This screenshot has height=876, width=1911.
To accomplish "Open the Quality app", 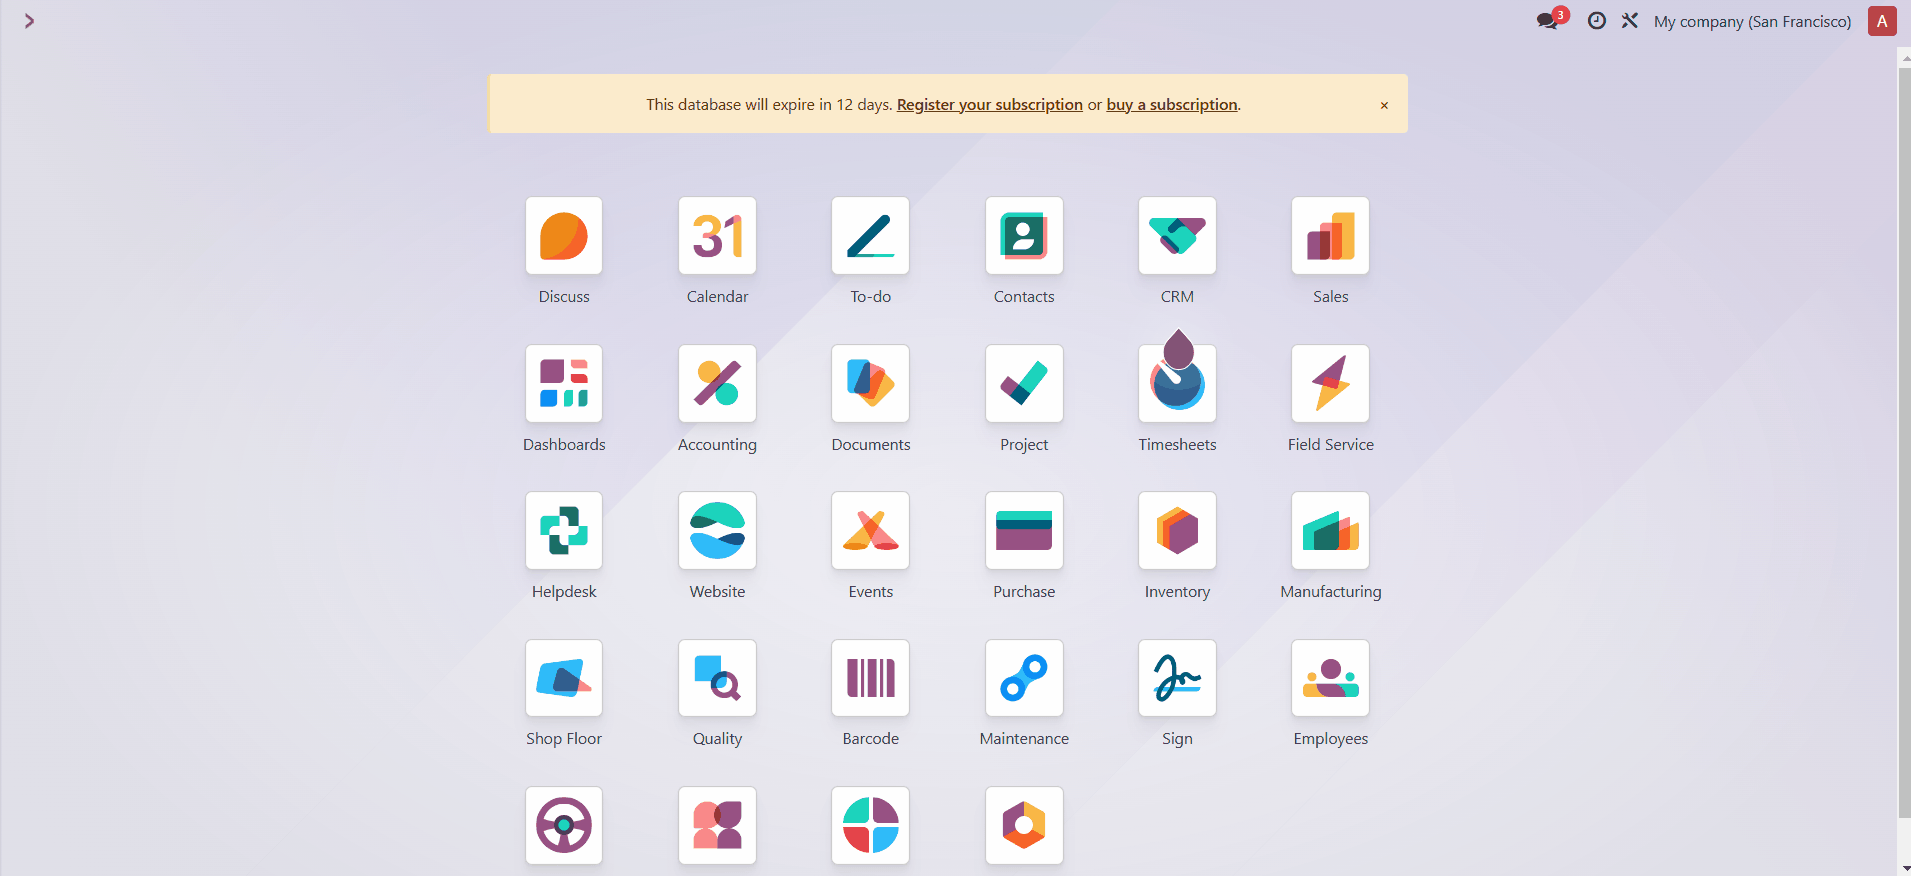I will tap(717, 678).
